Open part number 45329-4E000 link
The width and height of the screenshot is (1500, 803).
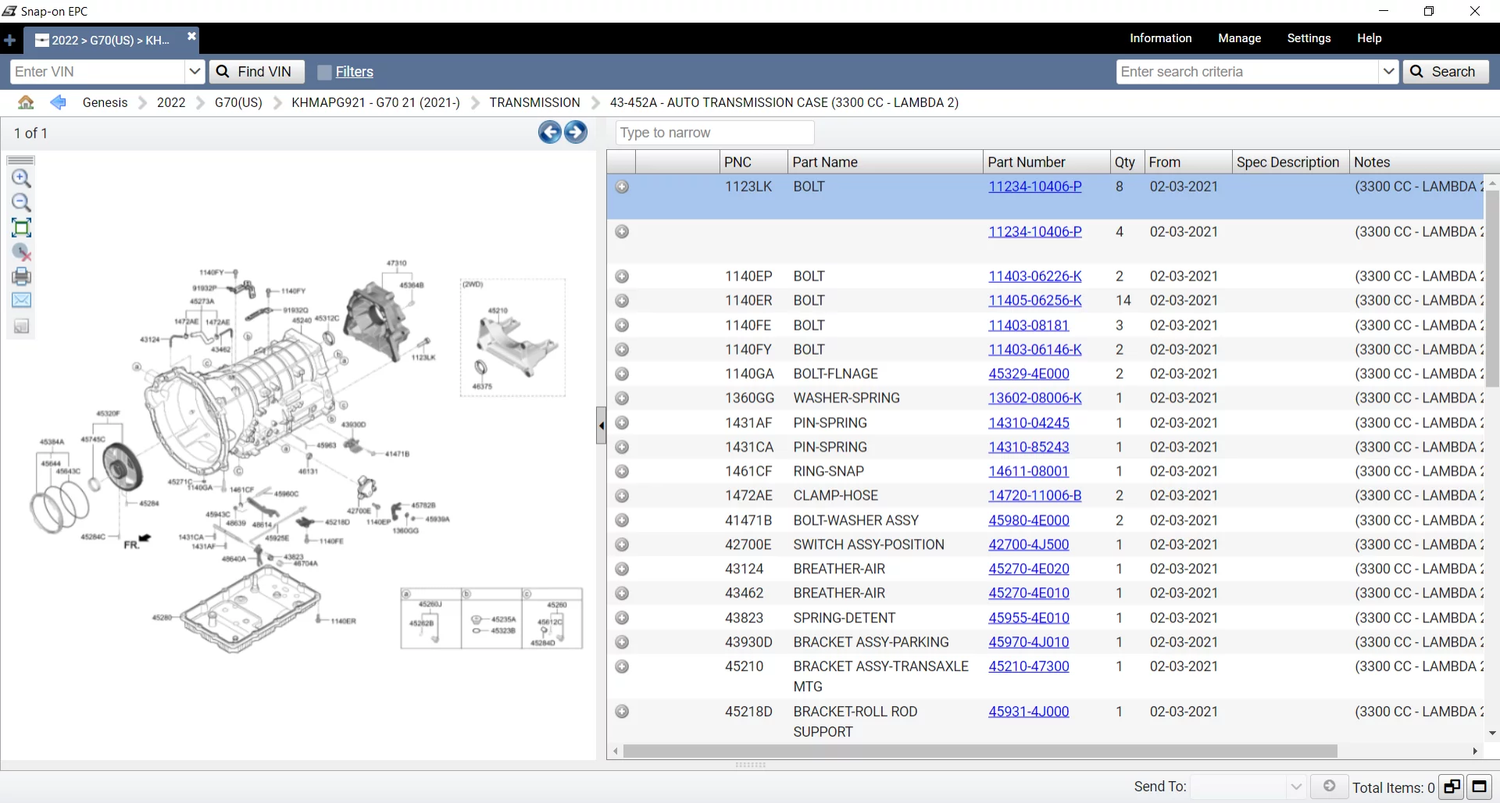point(1028,374)
